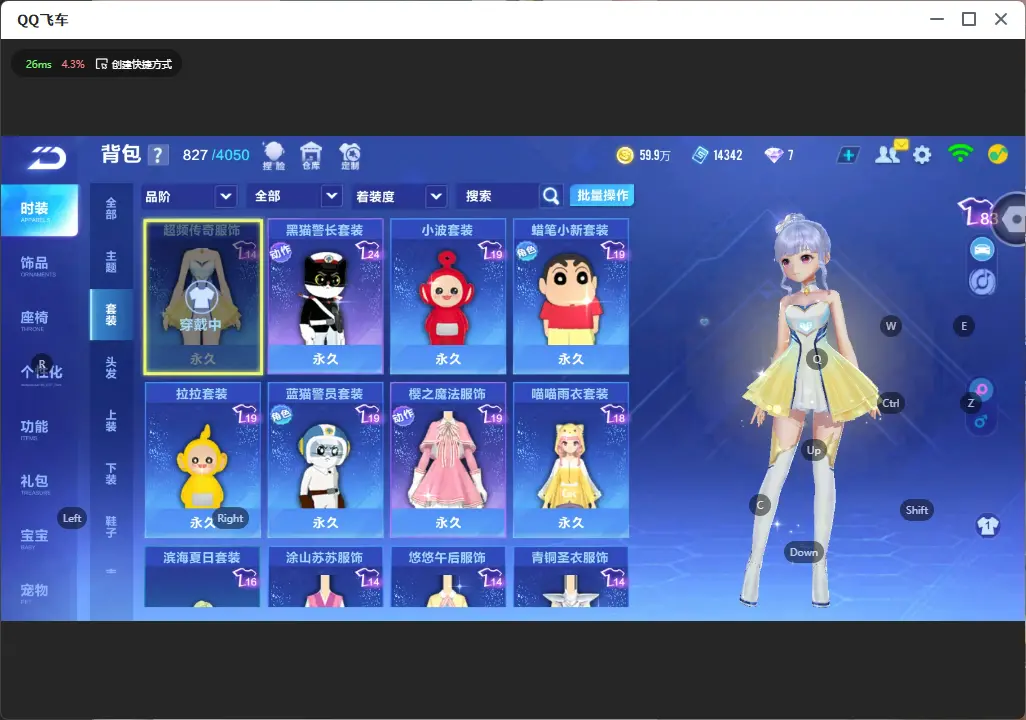The height and width of the screenshot is (720, 1026).
Task: Select the blue male gender symbol
Action: 980,421
